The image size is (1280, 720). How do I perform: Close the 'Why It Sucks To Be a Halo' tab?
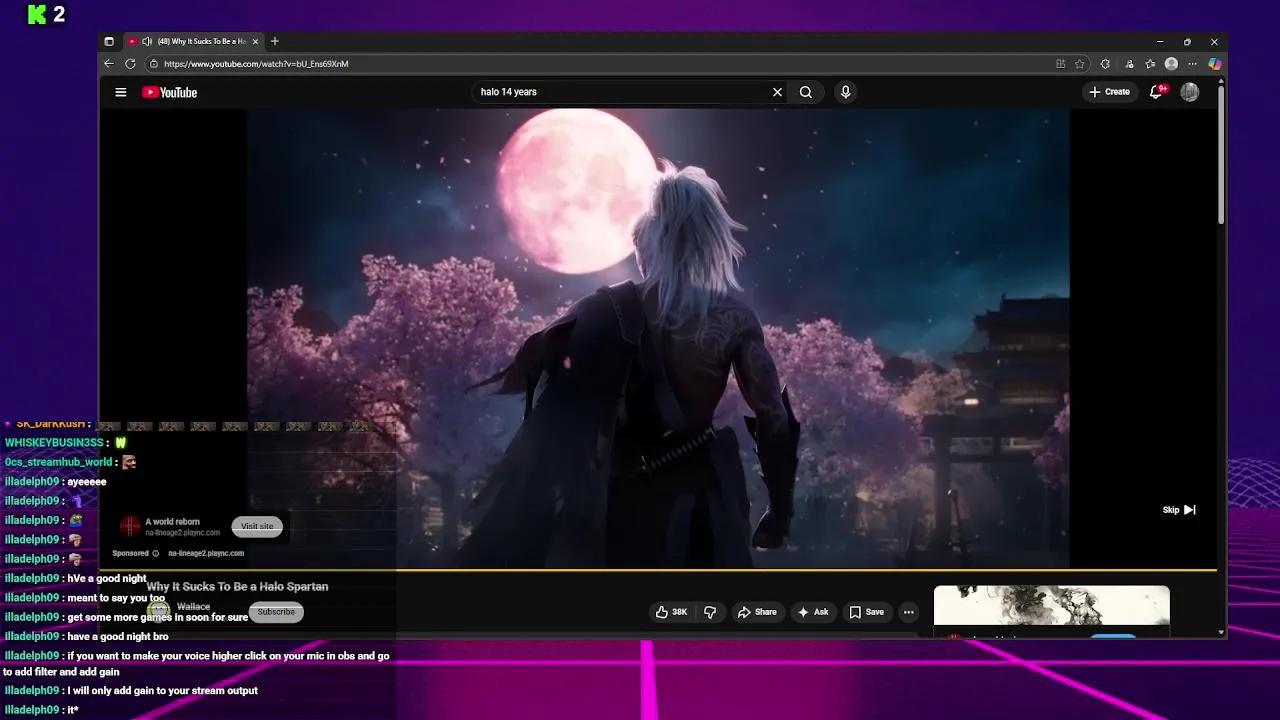pos(255,42)
